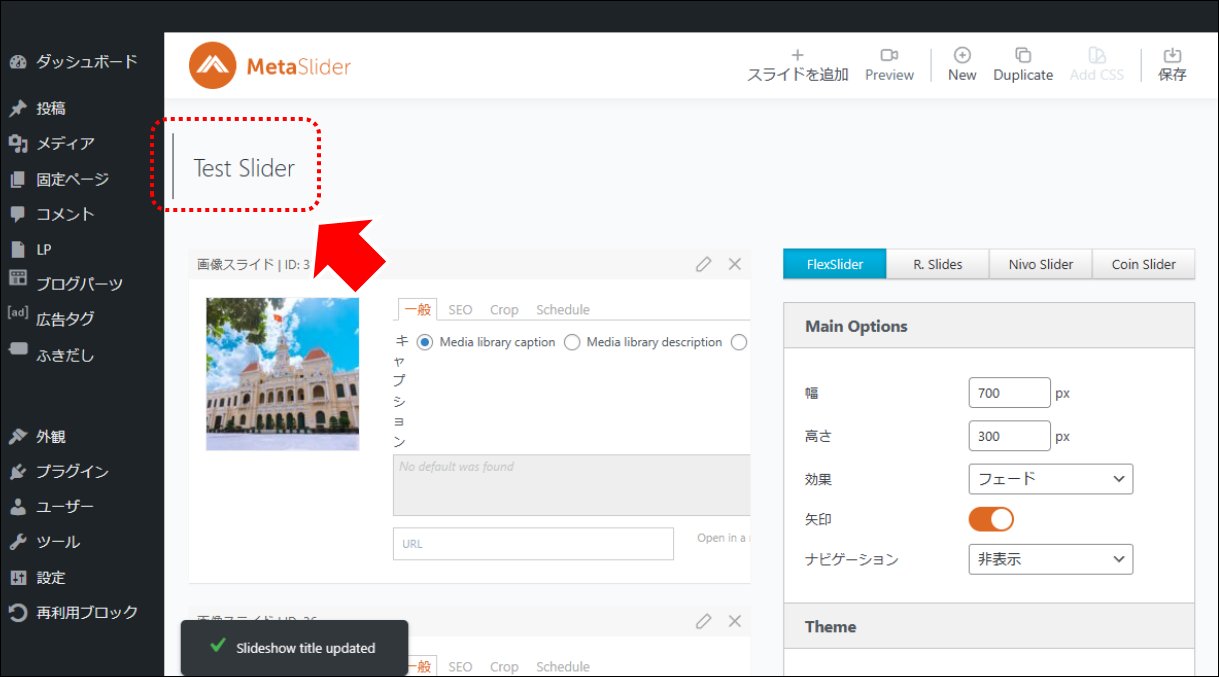Select the Coin Slider tab
This screenshot has width=1219, height=677.
[1144, 264]
